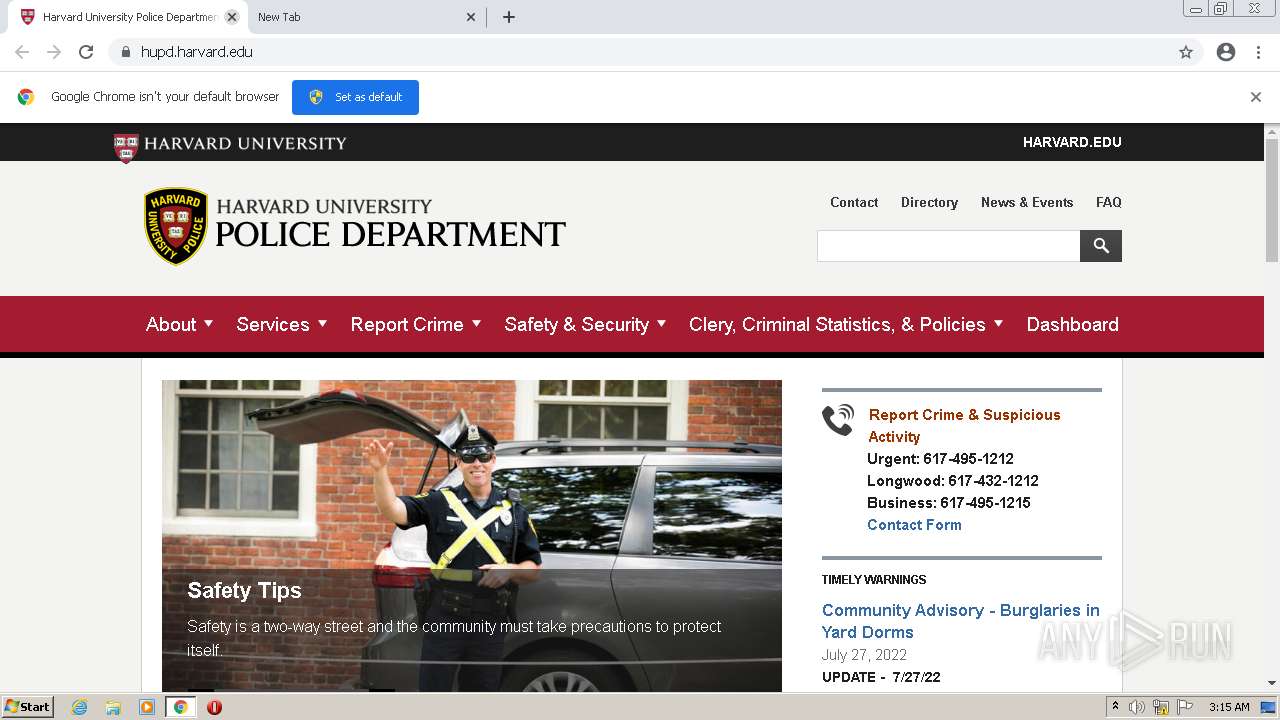The image size is (1280, 720).
Task: Open Report Crime & Suspicious Activity link
Action: (x=964, y=425)
